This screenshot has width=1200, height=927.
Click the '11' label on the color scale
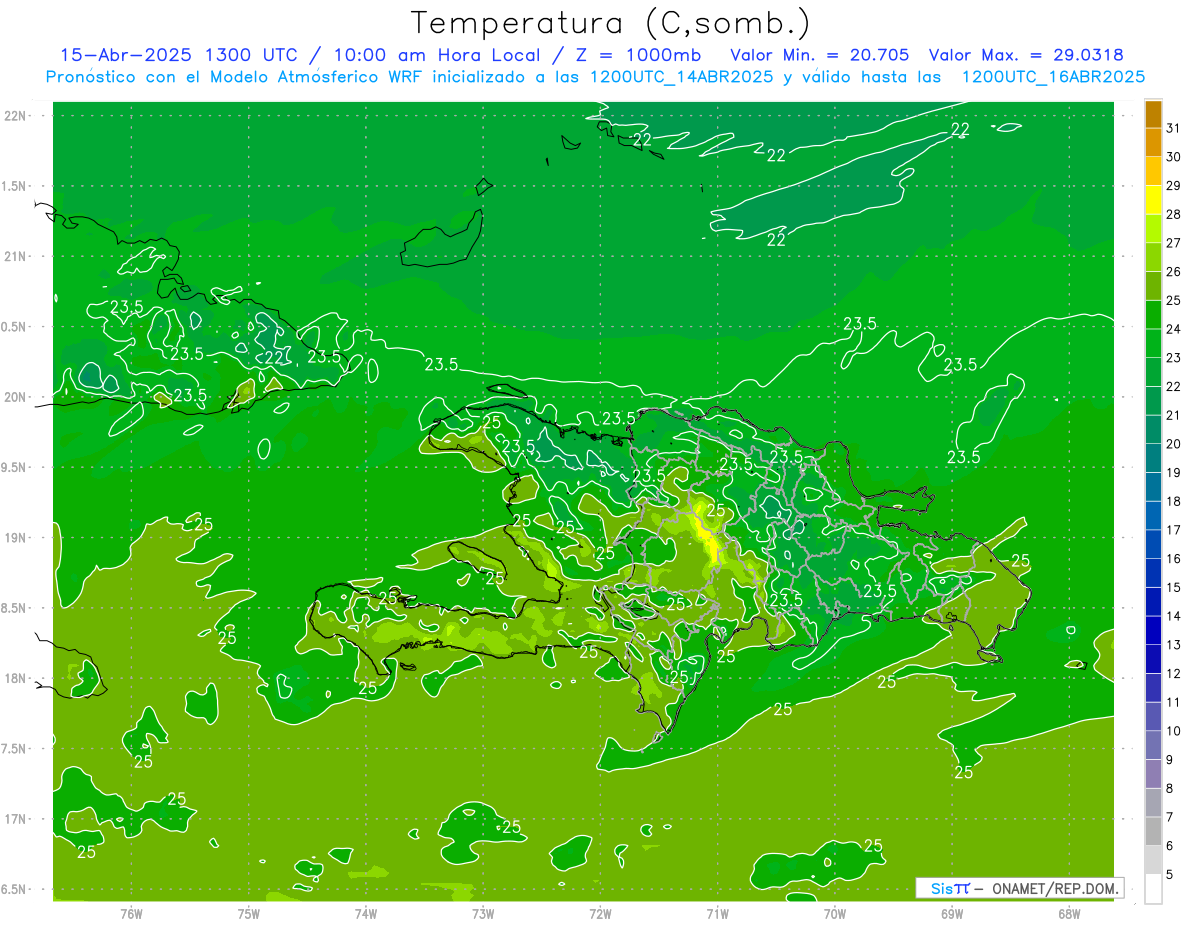click(1174, 702)
